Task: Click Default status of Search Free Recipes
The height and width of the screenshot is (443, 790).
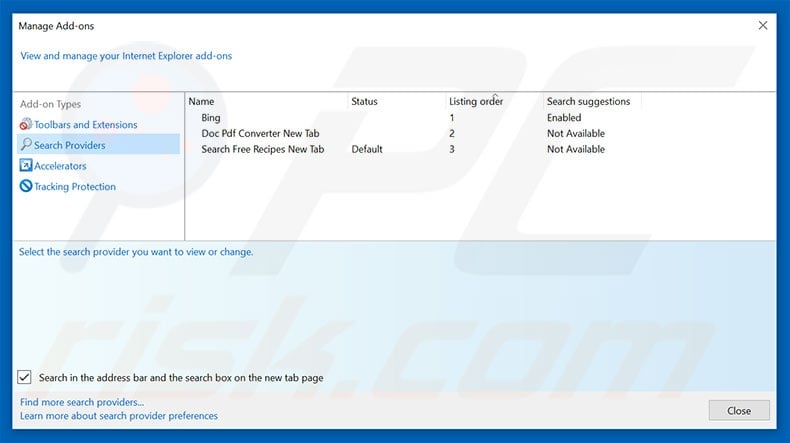Action: 367,149
